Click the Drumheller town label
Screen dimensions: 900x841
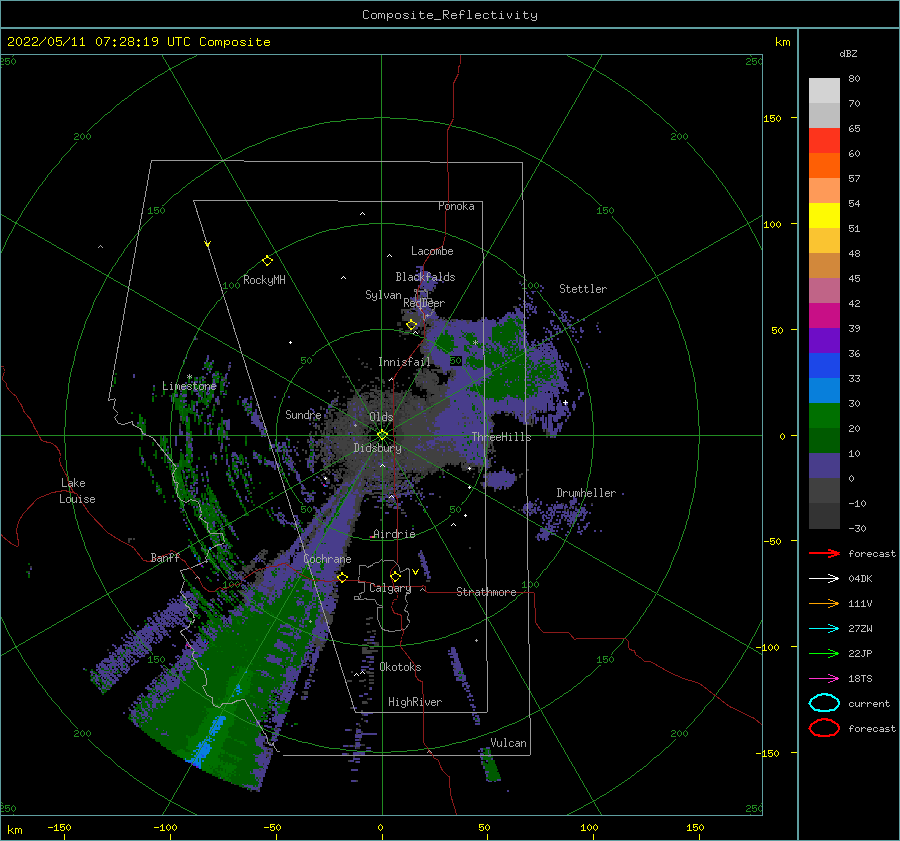(x=586, y=493)
